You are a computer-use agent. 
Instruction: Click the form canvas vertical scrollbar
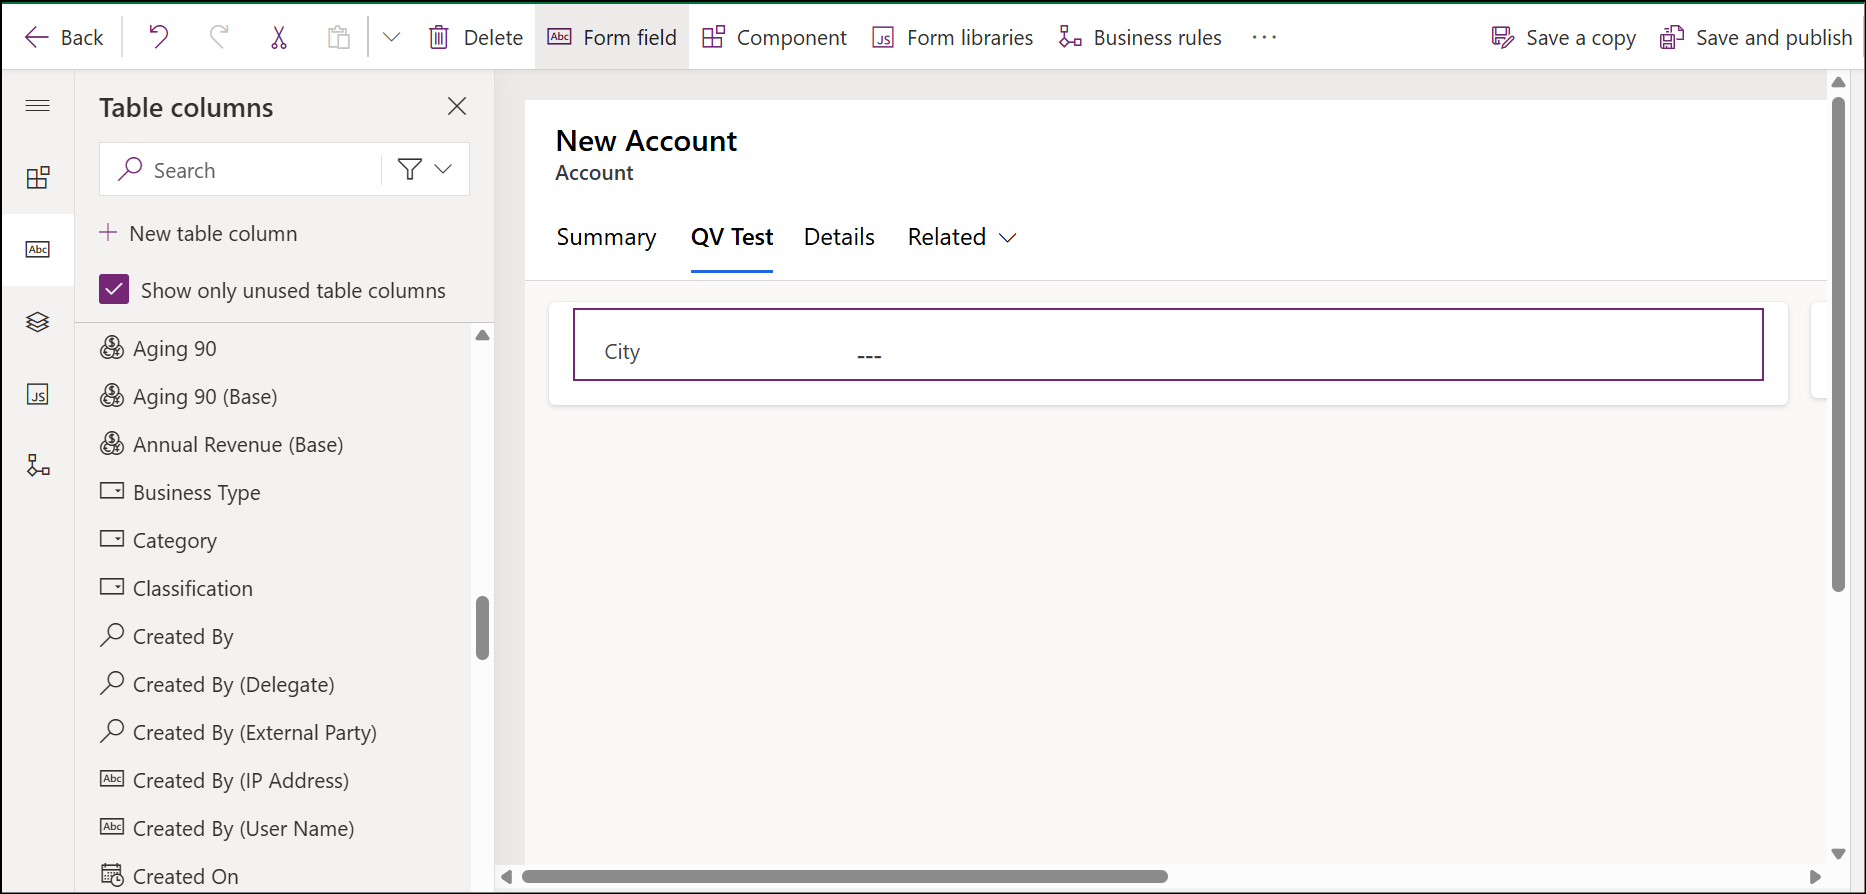click(x=1838, y=344)
